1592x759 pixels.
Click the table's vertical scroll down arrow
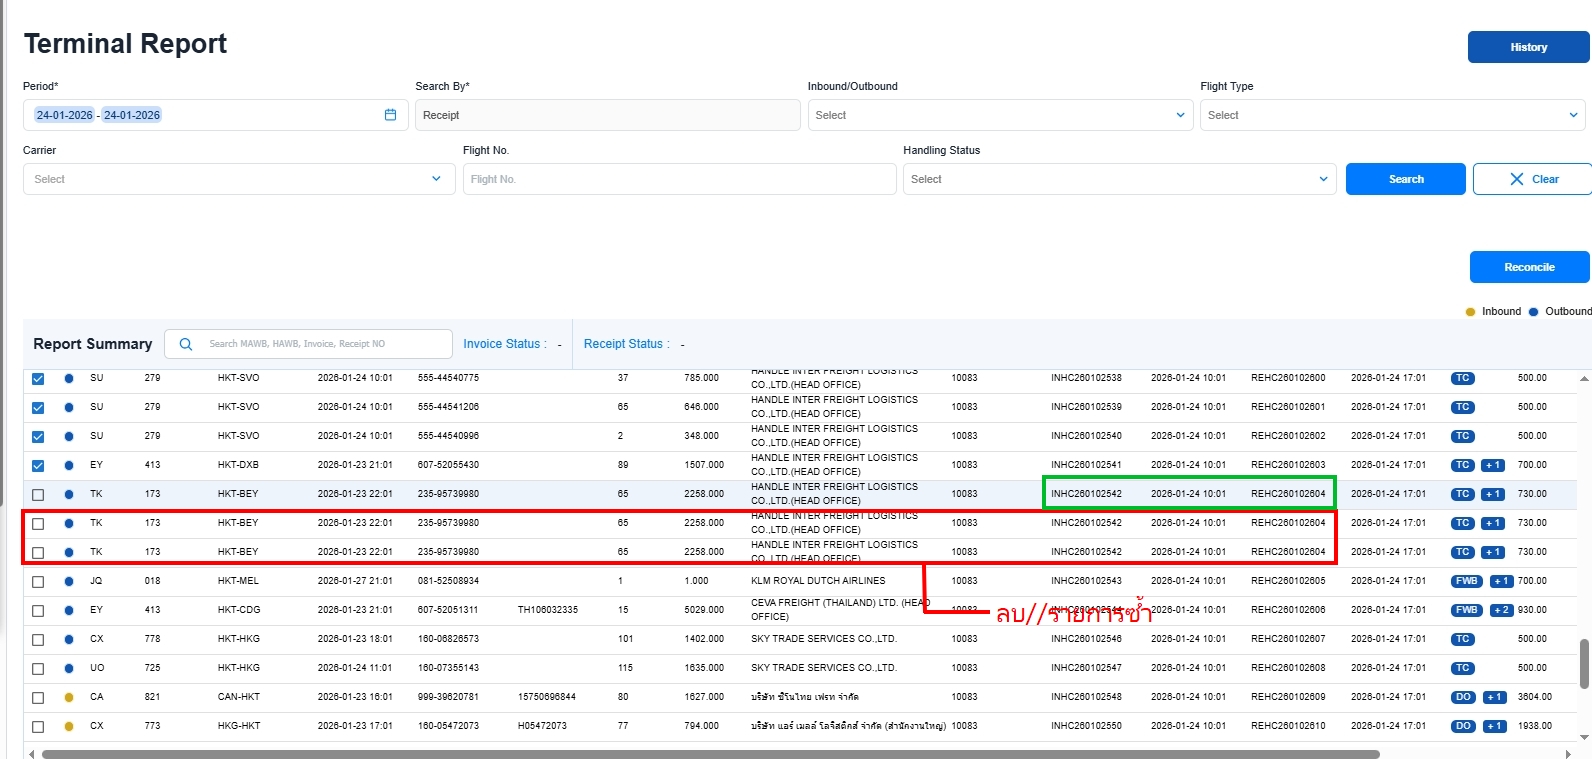[1584, 737]
